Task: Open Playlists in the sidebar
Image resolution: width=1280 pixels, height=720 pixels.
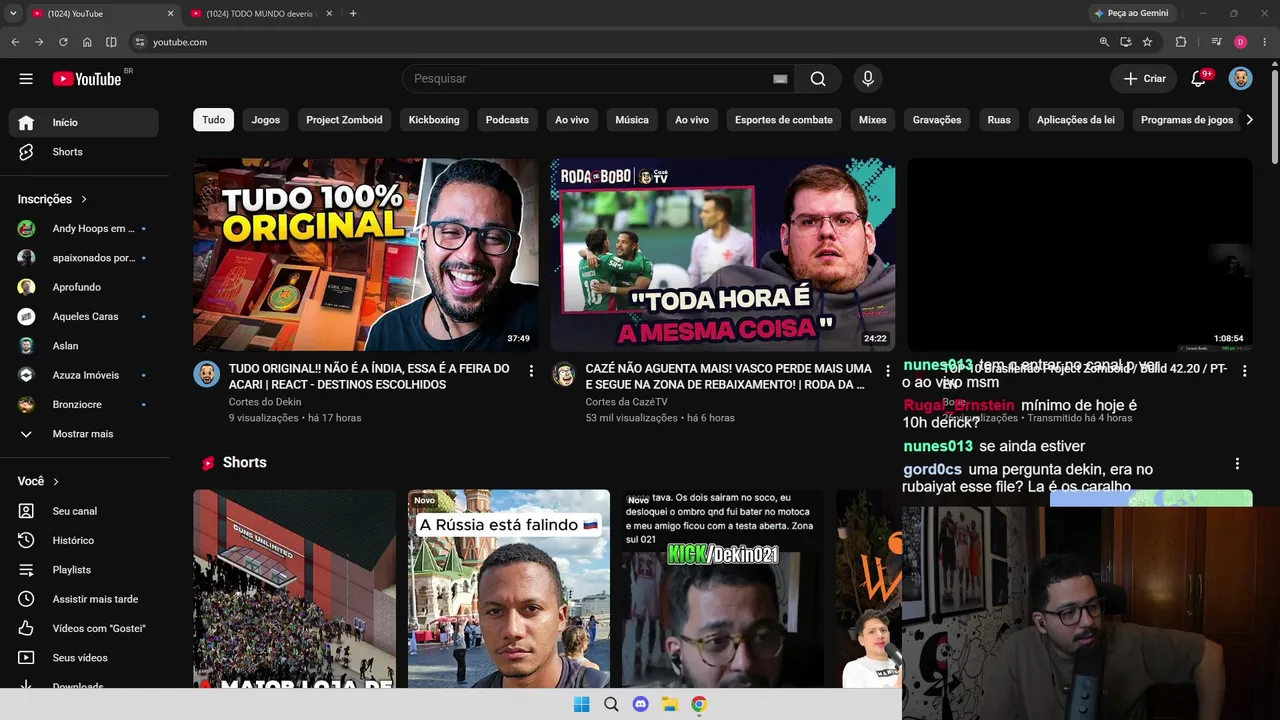Action: click(x=84, y=570)
